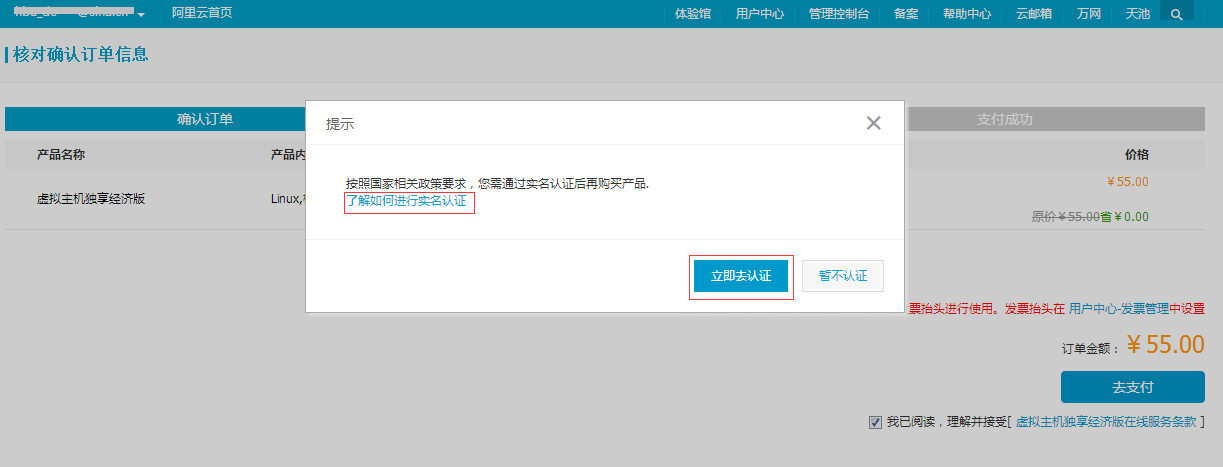1223x467 pixels.
Task: Click the 立即去认证 button
Action: (x=741, y=277)
